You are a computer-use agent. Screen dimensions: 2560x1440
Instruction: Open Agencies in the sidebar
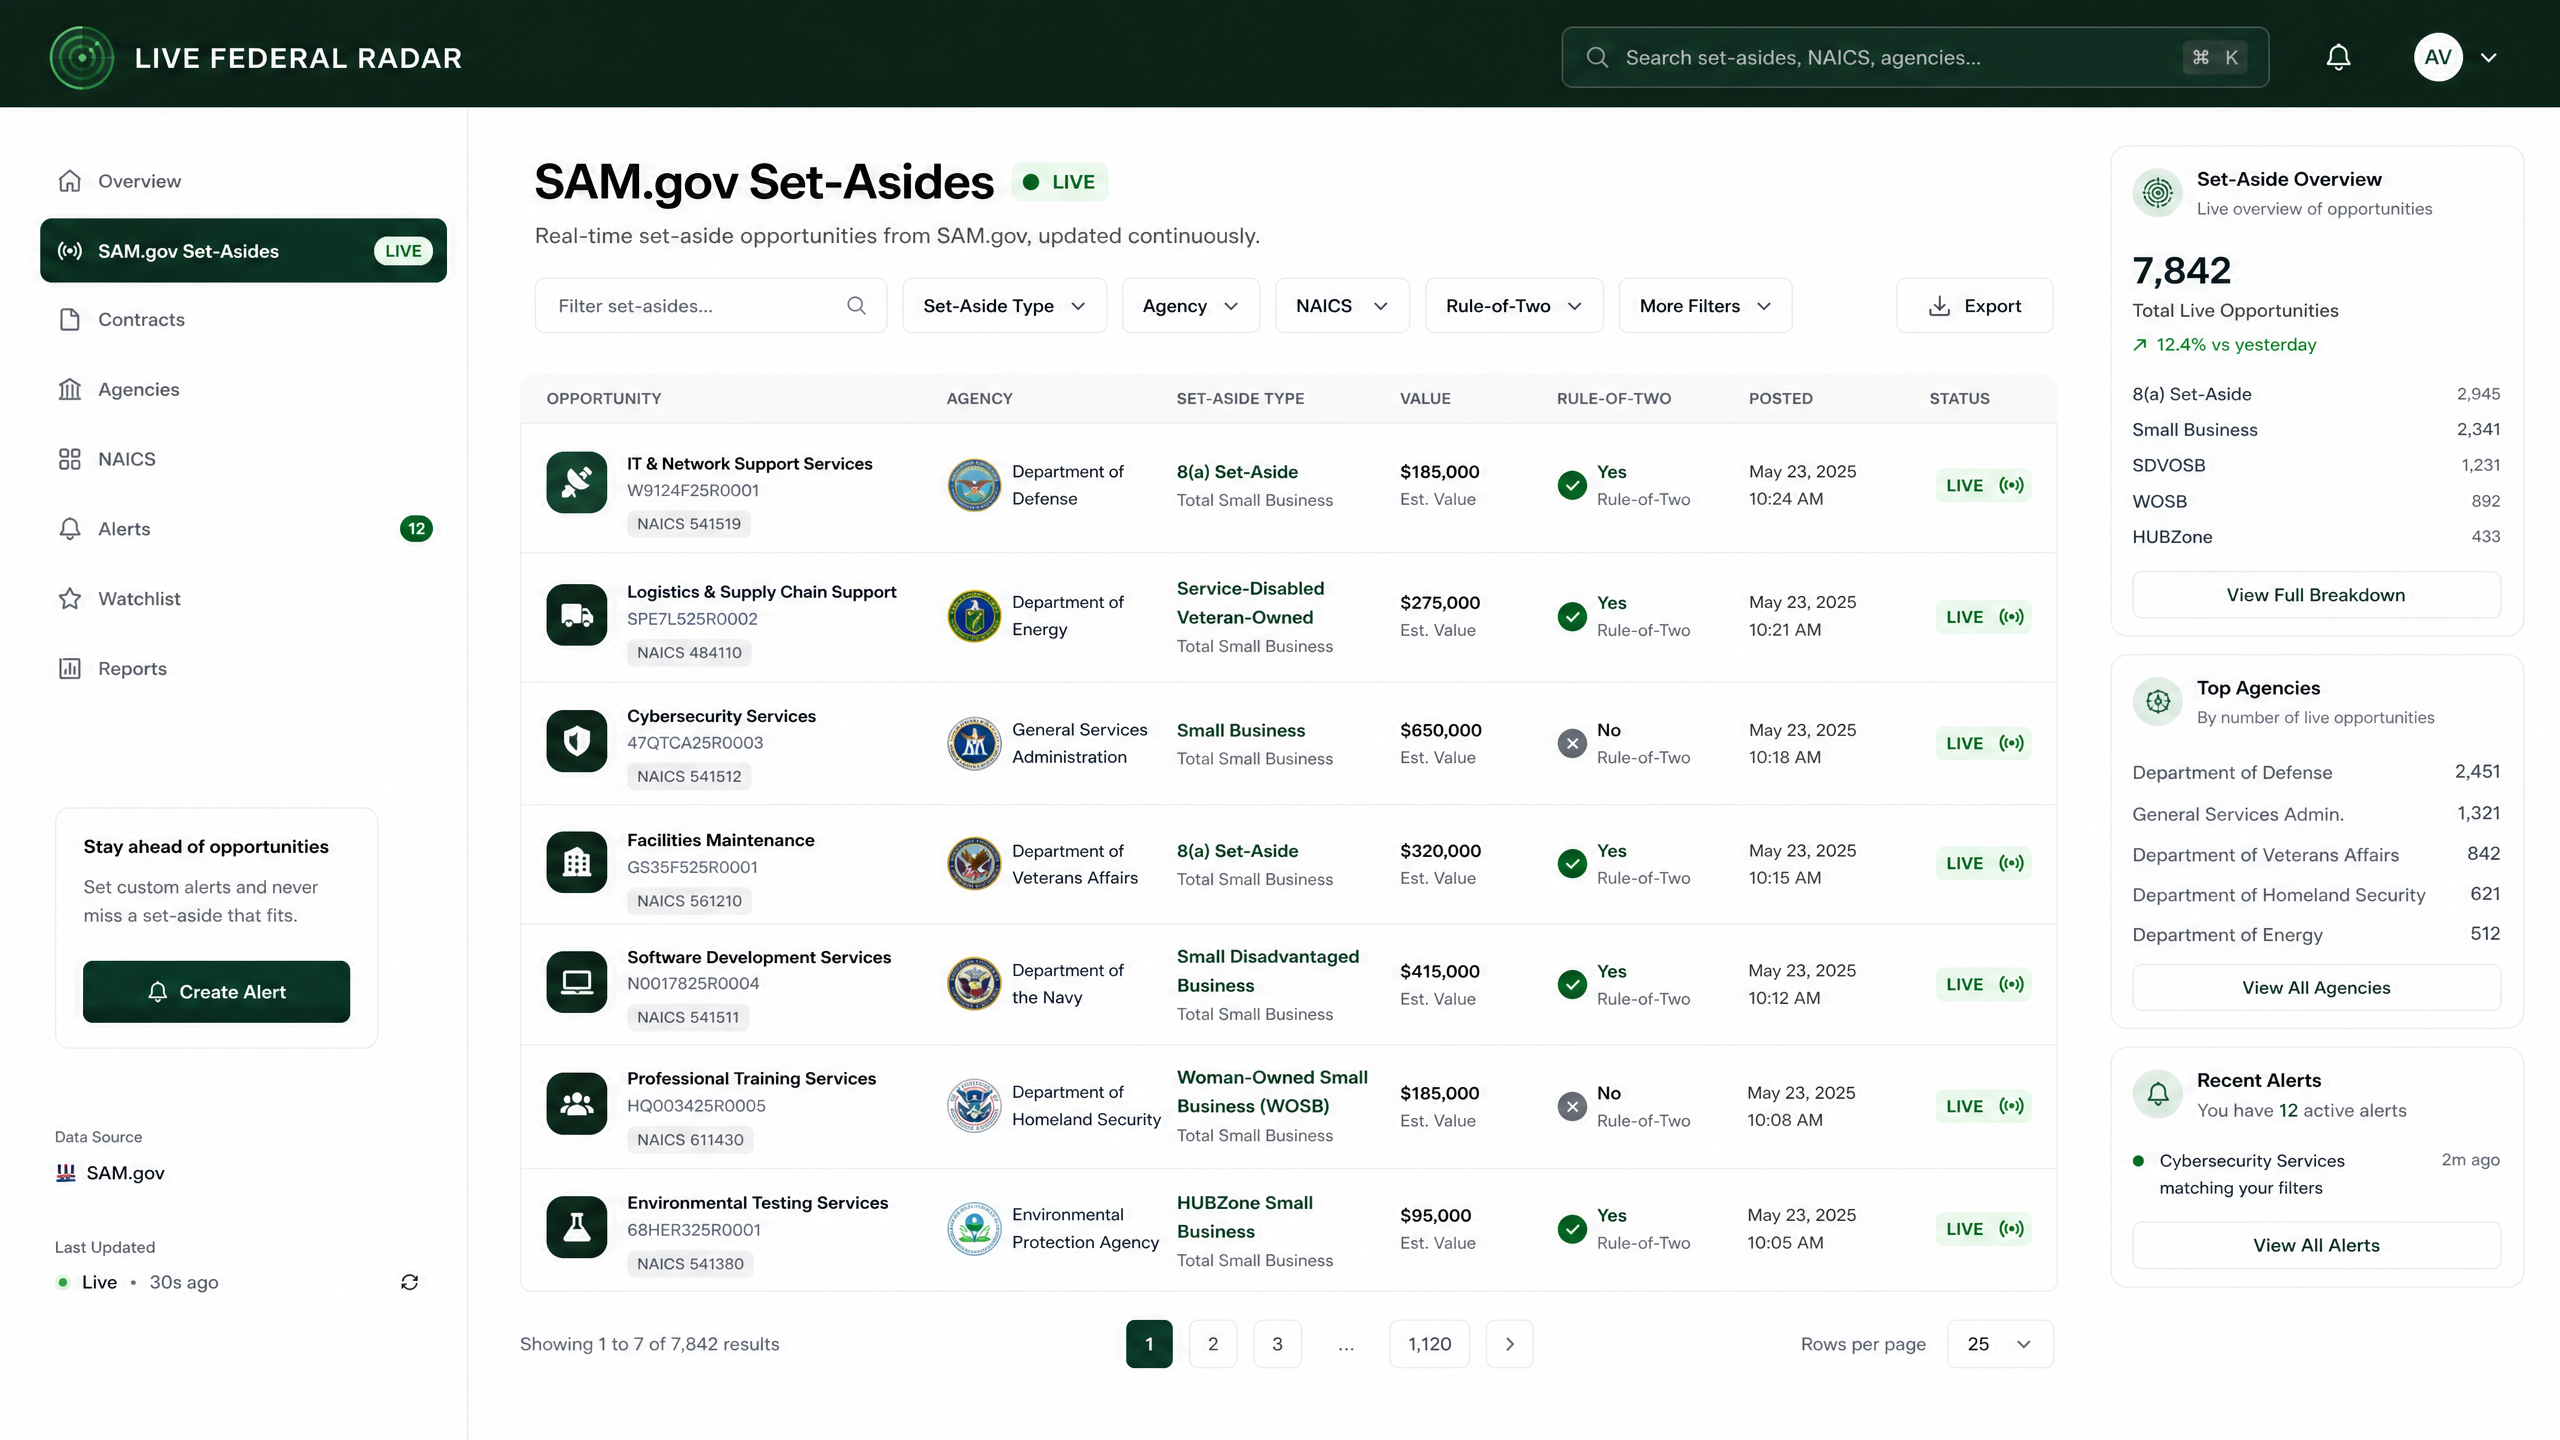tap(243, 389)
